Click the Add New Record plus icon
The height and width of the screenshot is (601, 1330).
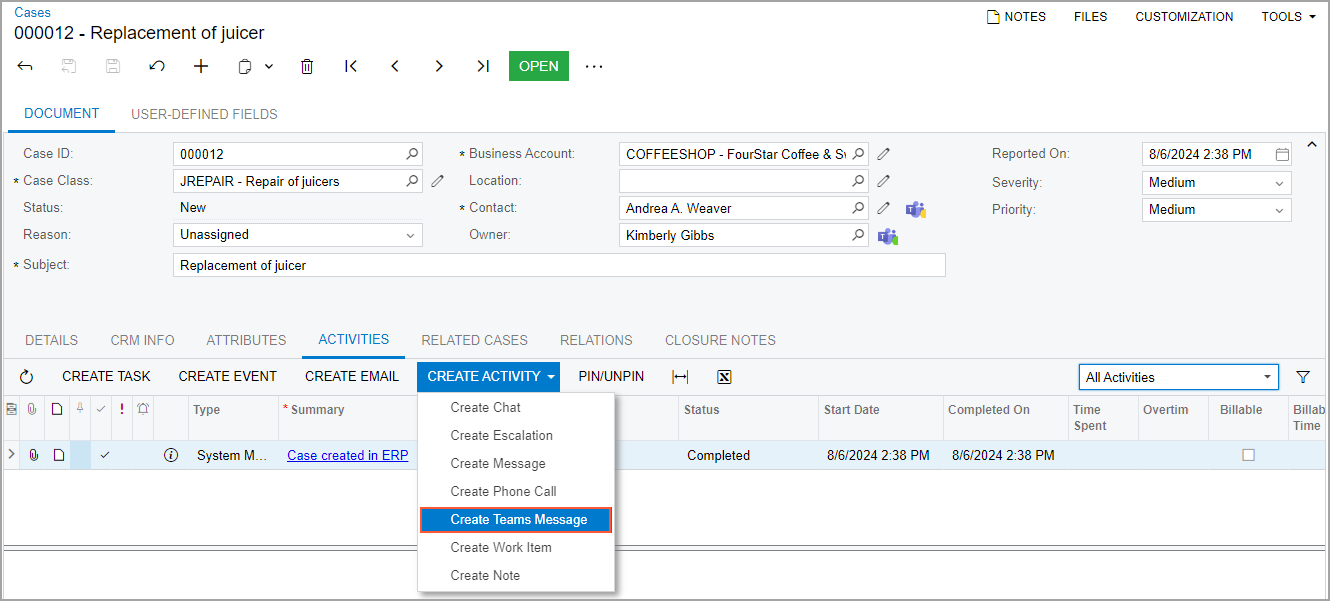(x=201, y=66)
